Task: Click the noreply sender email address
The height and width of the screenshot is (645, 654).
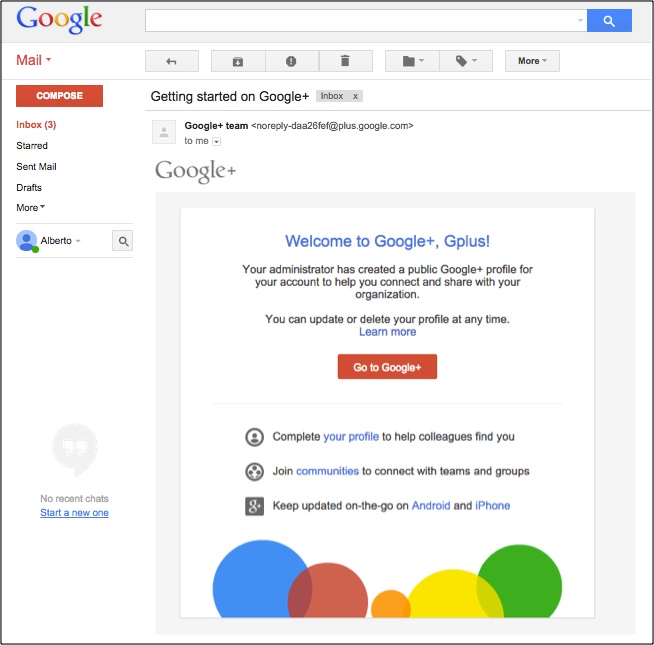Action: (x=332, y=126)
